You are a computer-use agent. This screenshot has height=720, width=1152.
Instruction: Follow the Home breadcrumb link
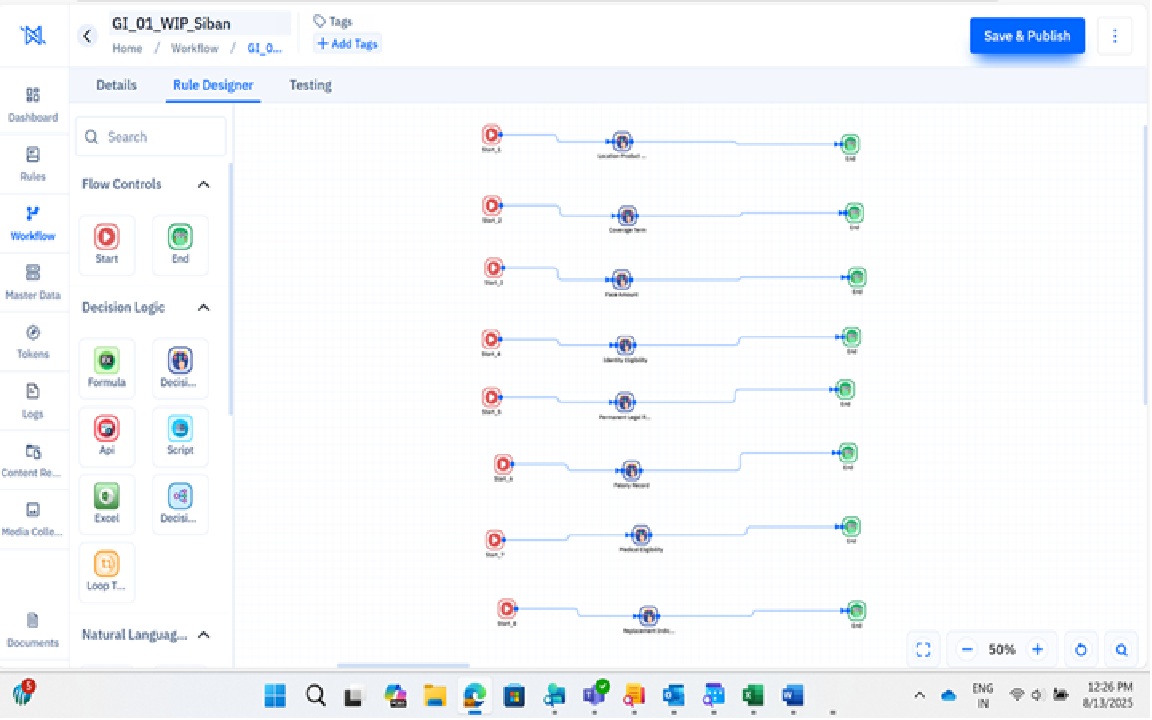pos(127,48)
